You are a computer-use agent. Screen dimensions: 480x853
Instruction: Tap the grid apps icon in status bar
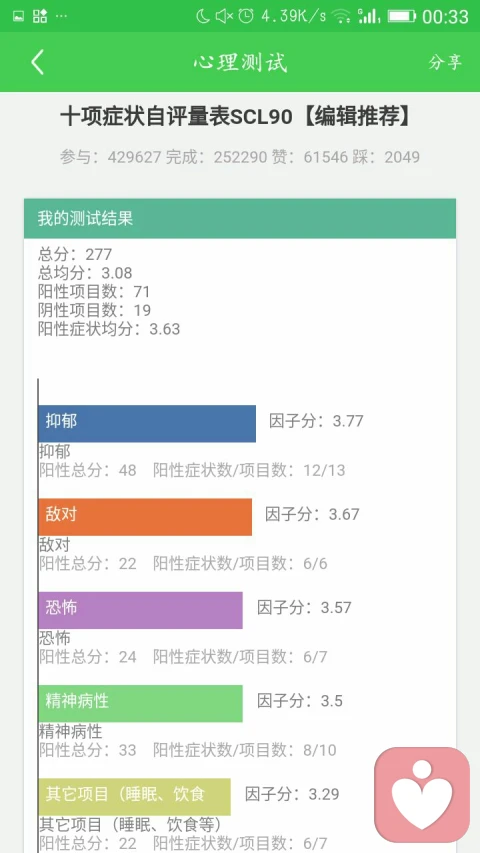[x=40, y=16]
